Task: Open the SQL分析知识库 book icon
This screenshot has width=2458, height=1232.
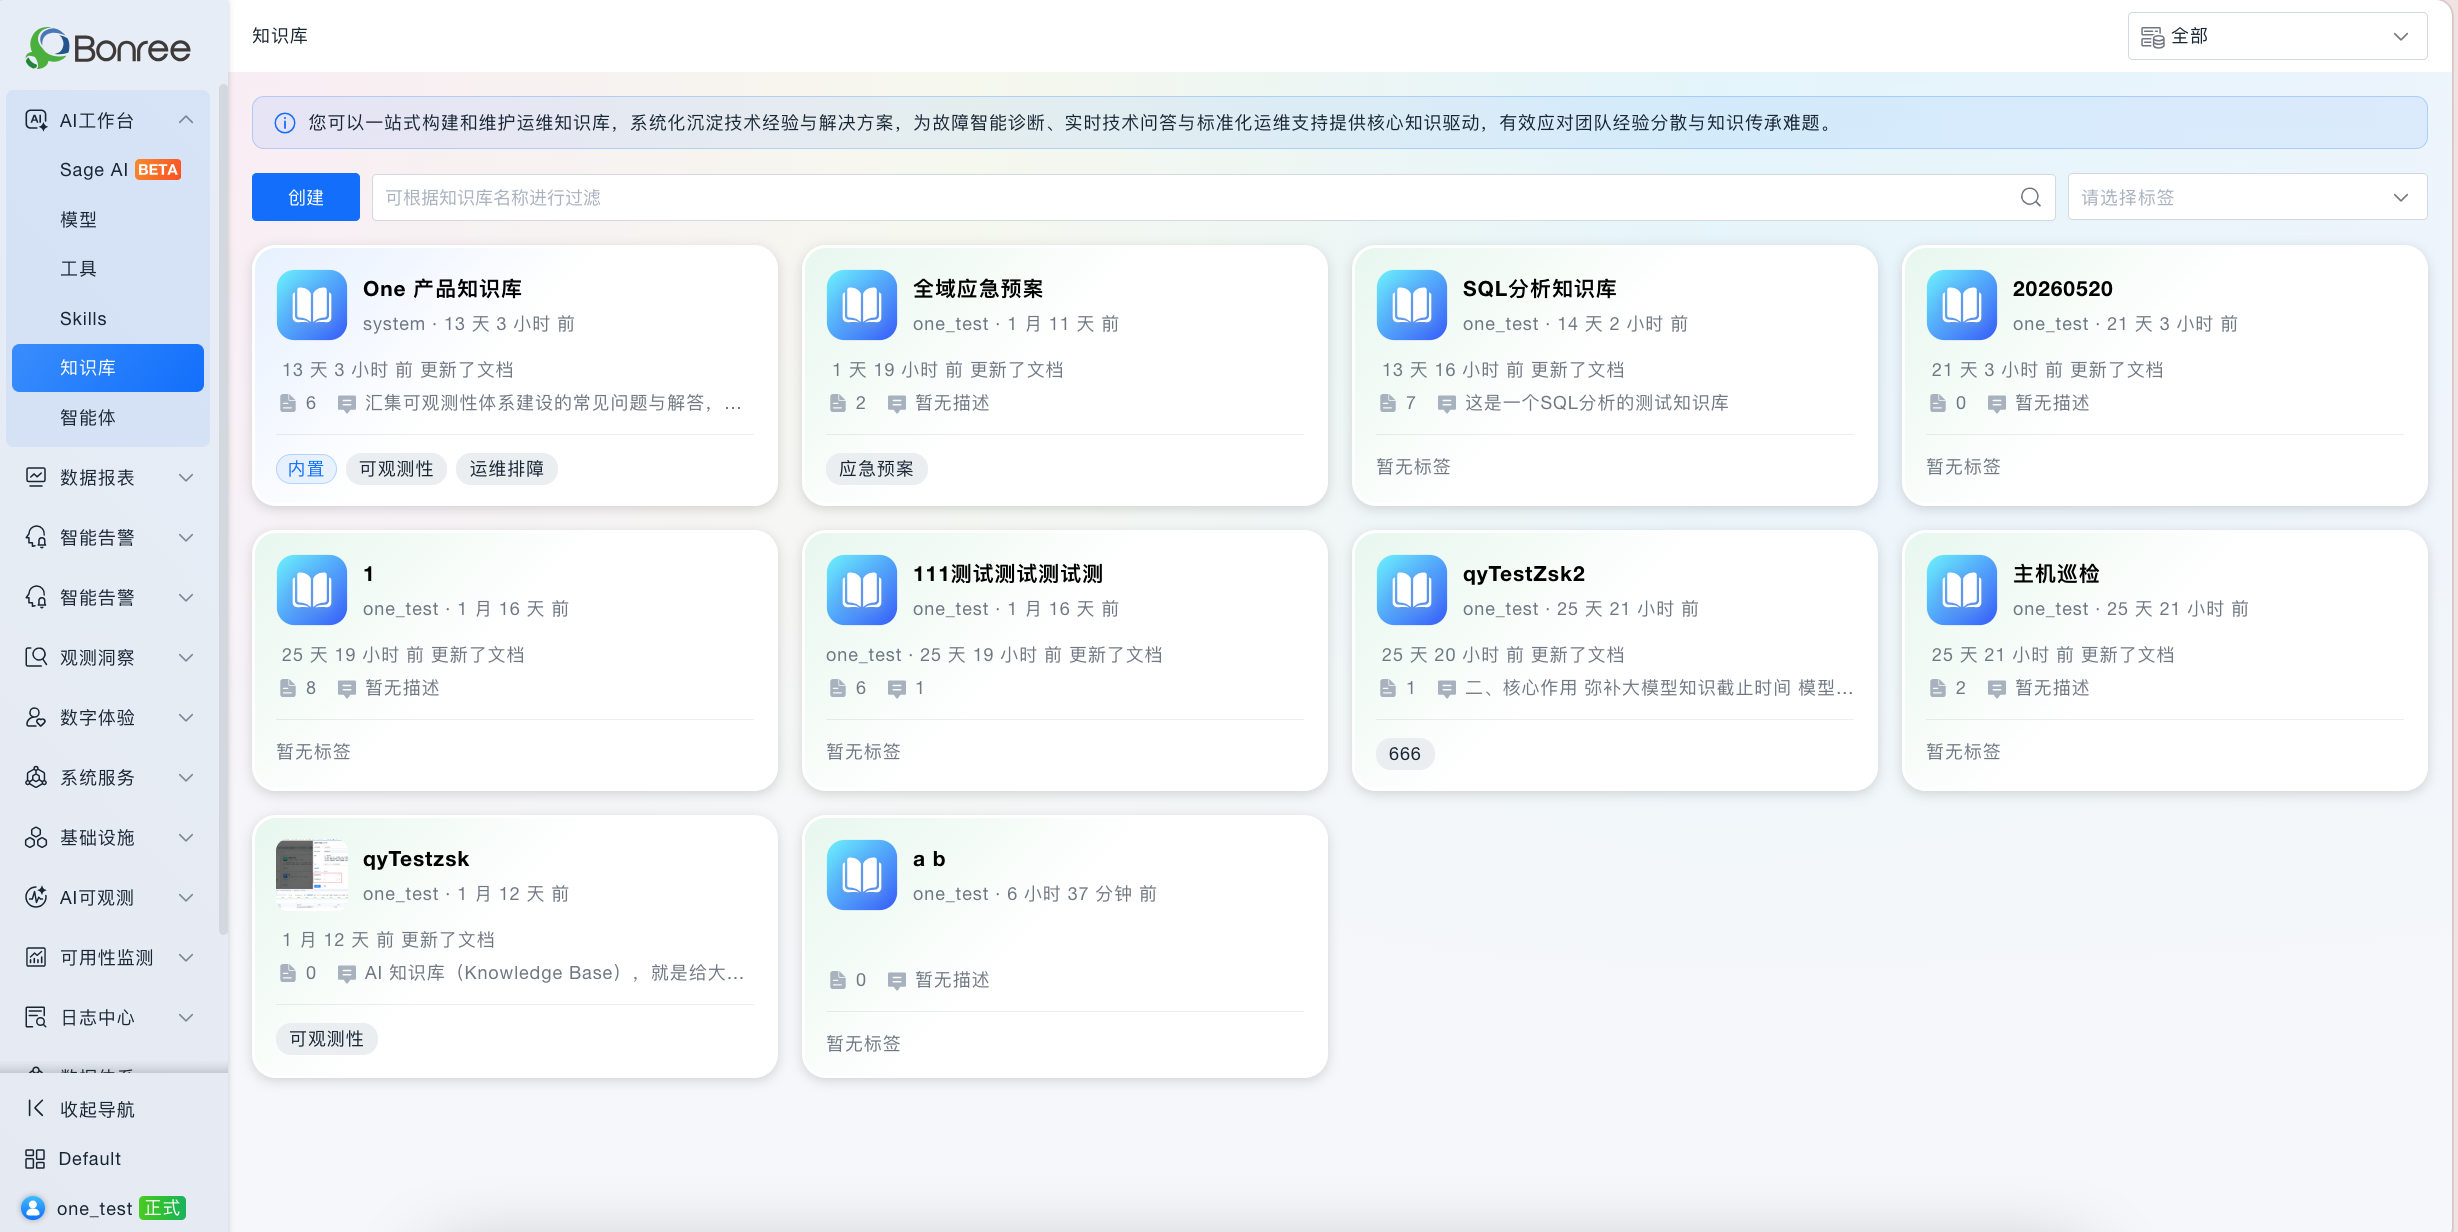Action: 1412,305
